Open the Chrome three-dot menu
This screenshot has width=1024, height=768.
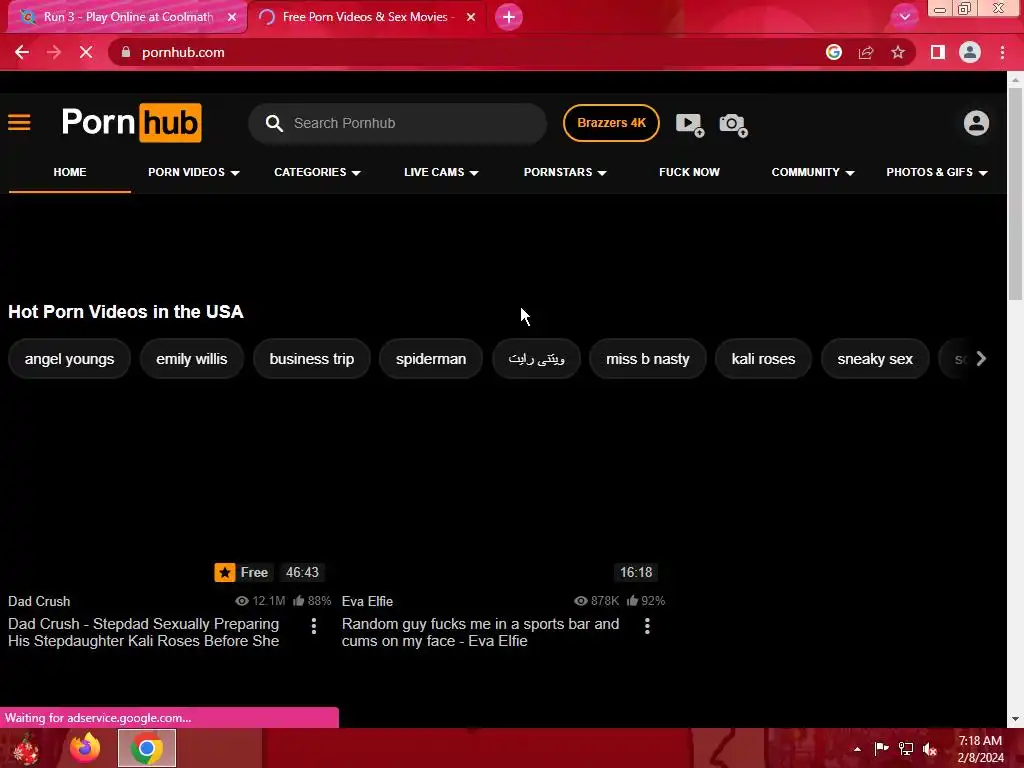(1002, 52)
